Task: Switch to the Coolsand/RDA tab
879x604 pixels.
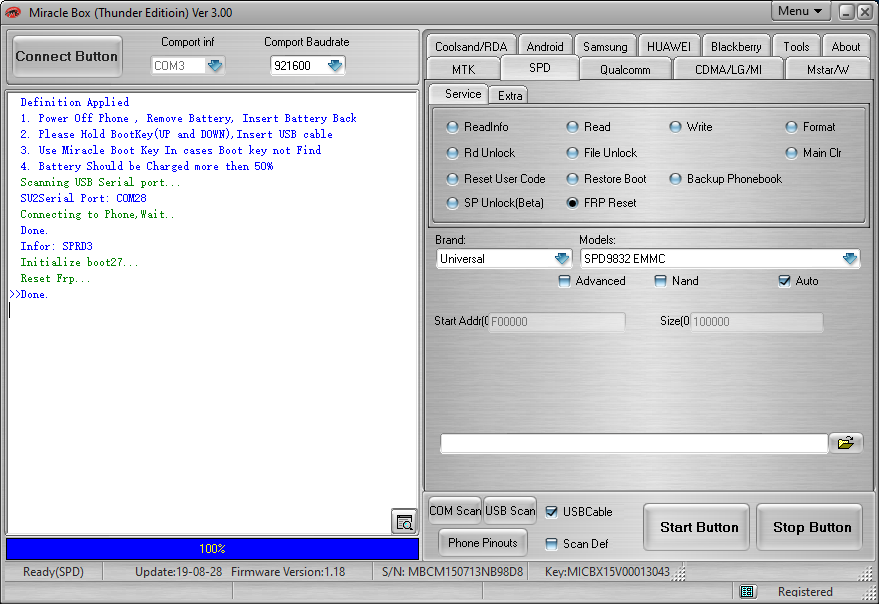Action: [x=471, y=47]
